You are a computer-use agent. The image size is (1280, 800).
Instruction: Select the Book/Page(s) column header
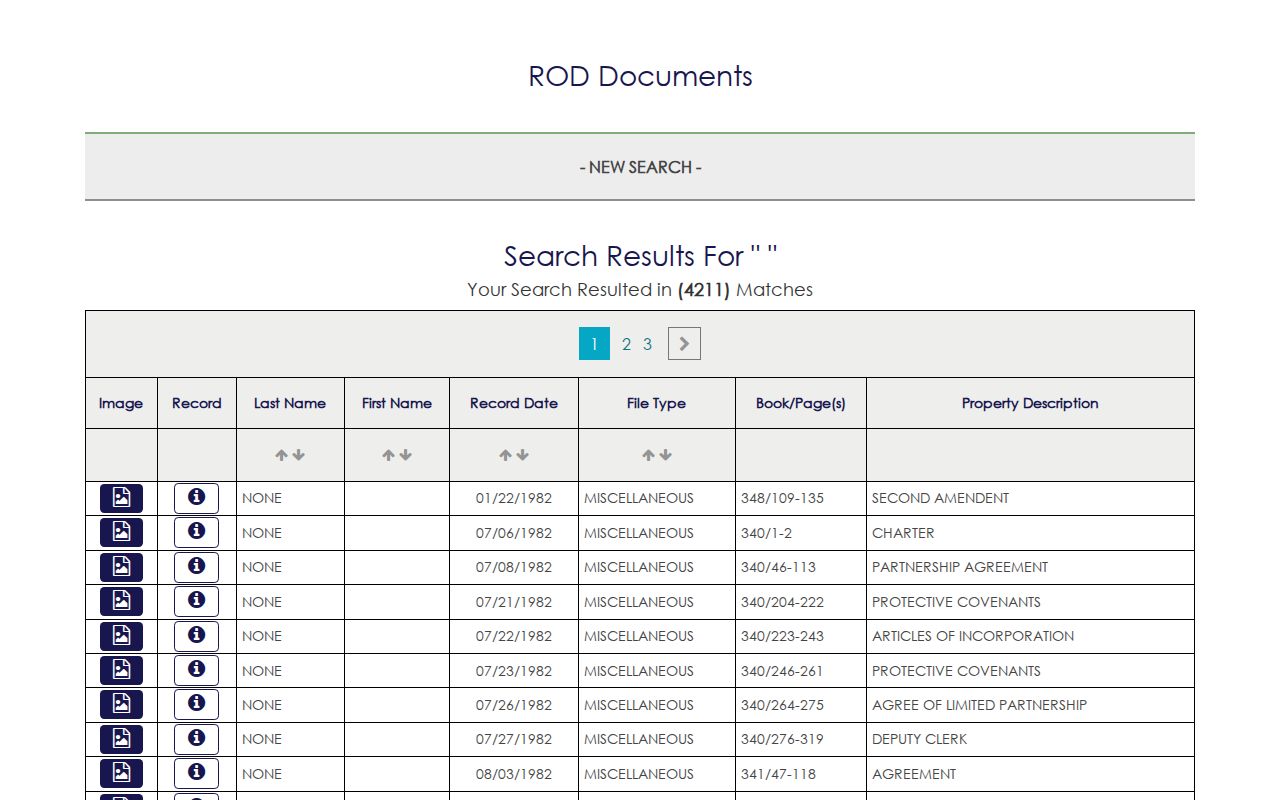point(801,404)
